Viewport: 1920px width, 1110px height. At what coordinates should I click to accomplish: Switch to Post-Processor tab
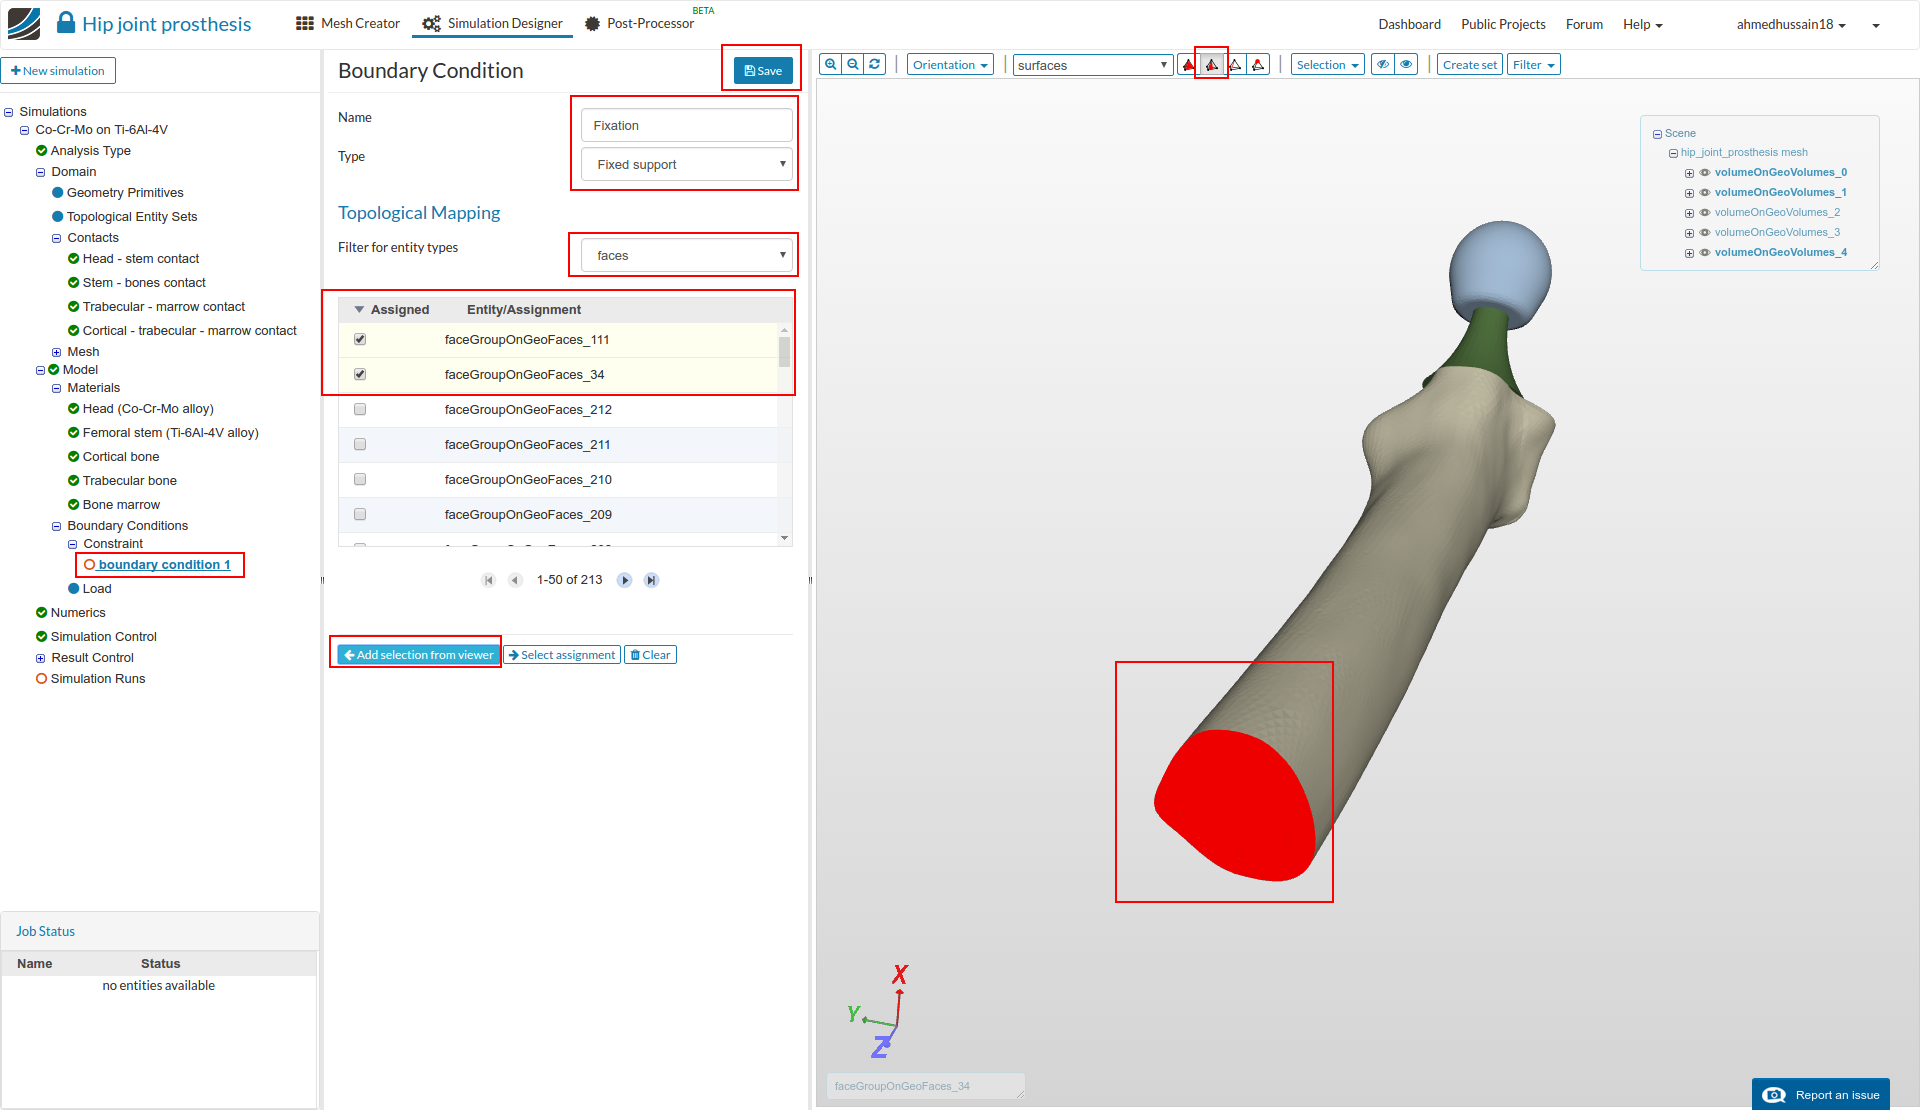pyautogui.click(x=640, y=24)
